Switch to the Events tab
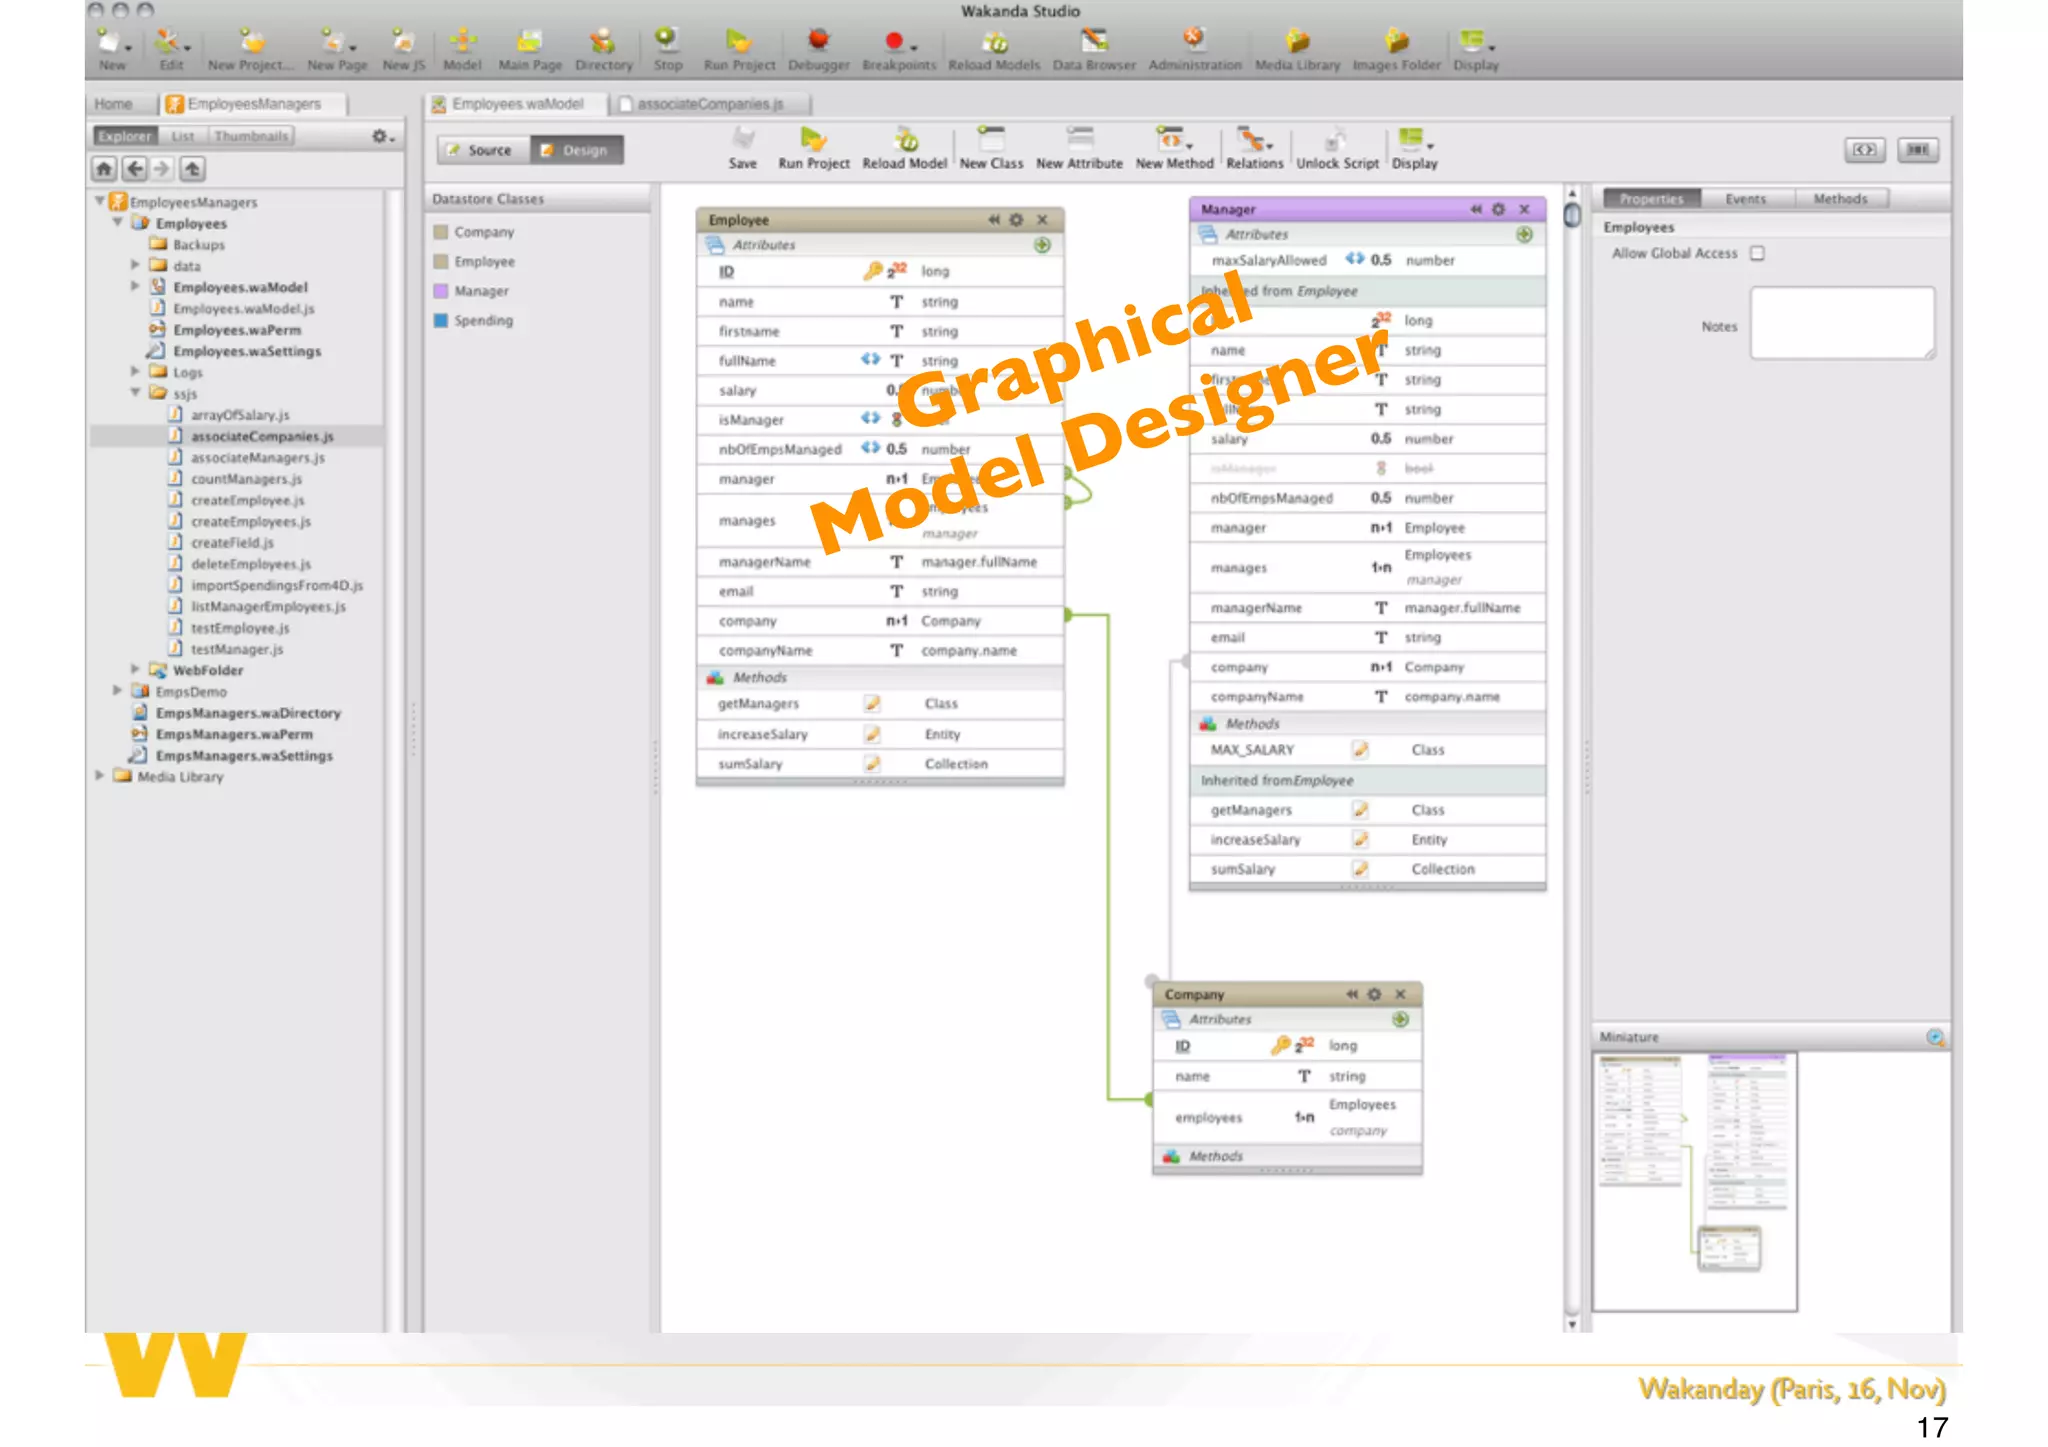The width and height of the screenshot is (2048, 1447). (1745, 199)
